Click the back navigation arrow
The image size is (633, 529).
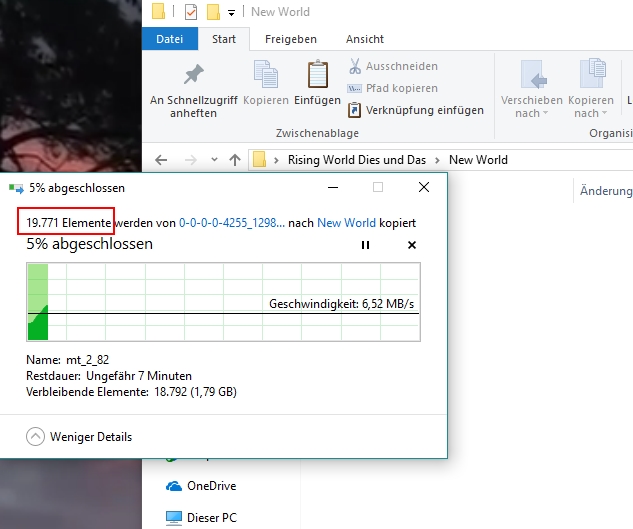point(162,160)
